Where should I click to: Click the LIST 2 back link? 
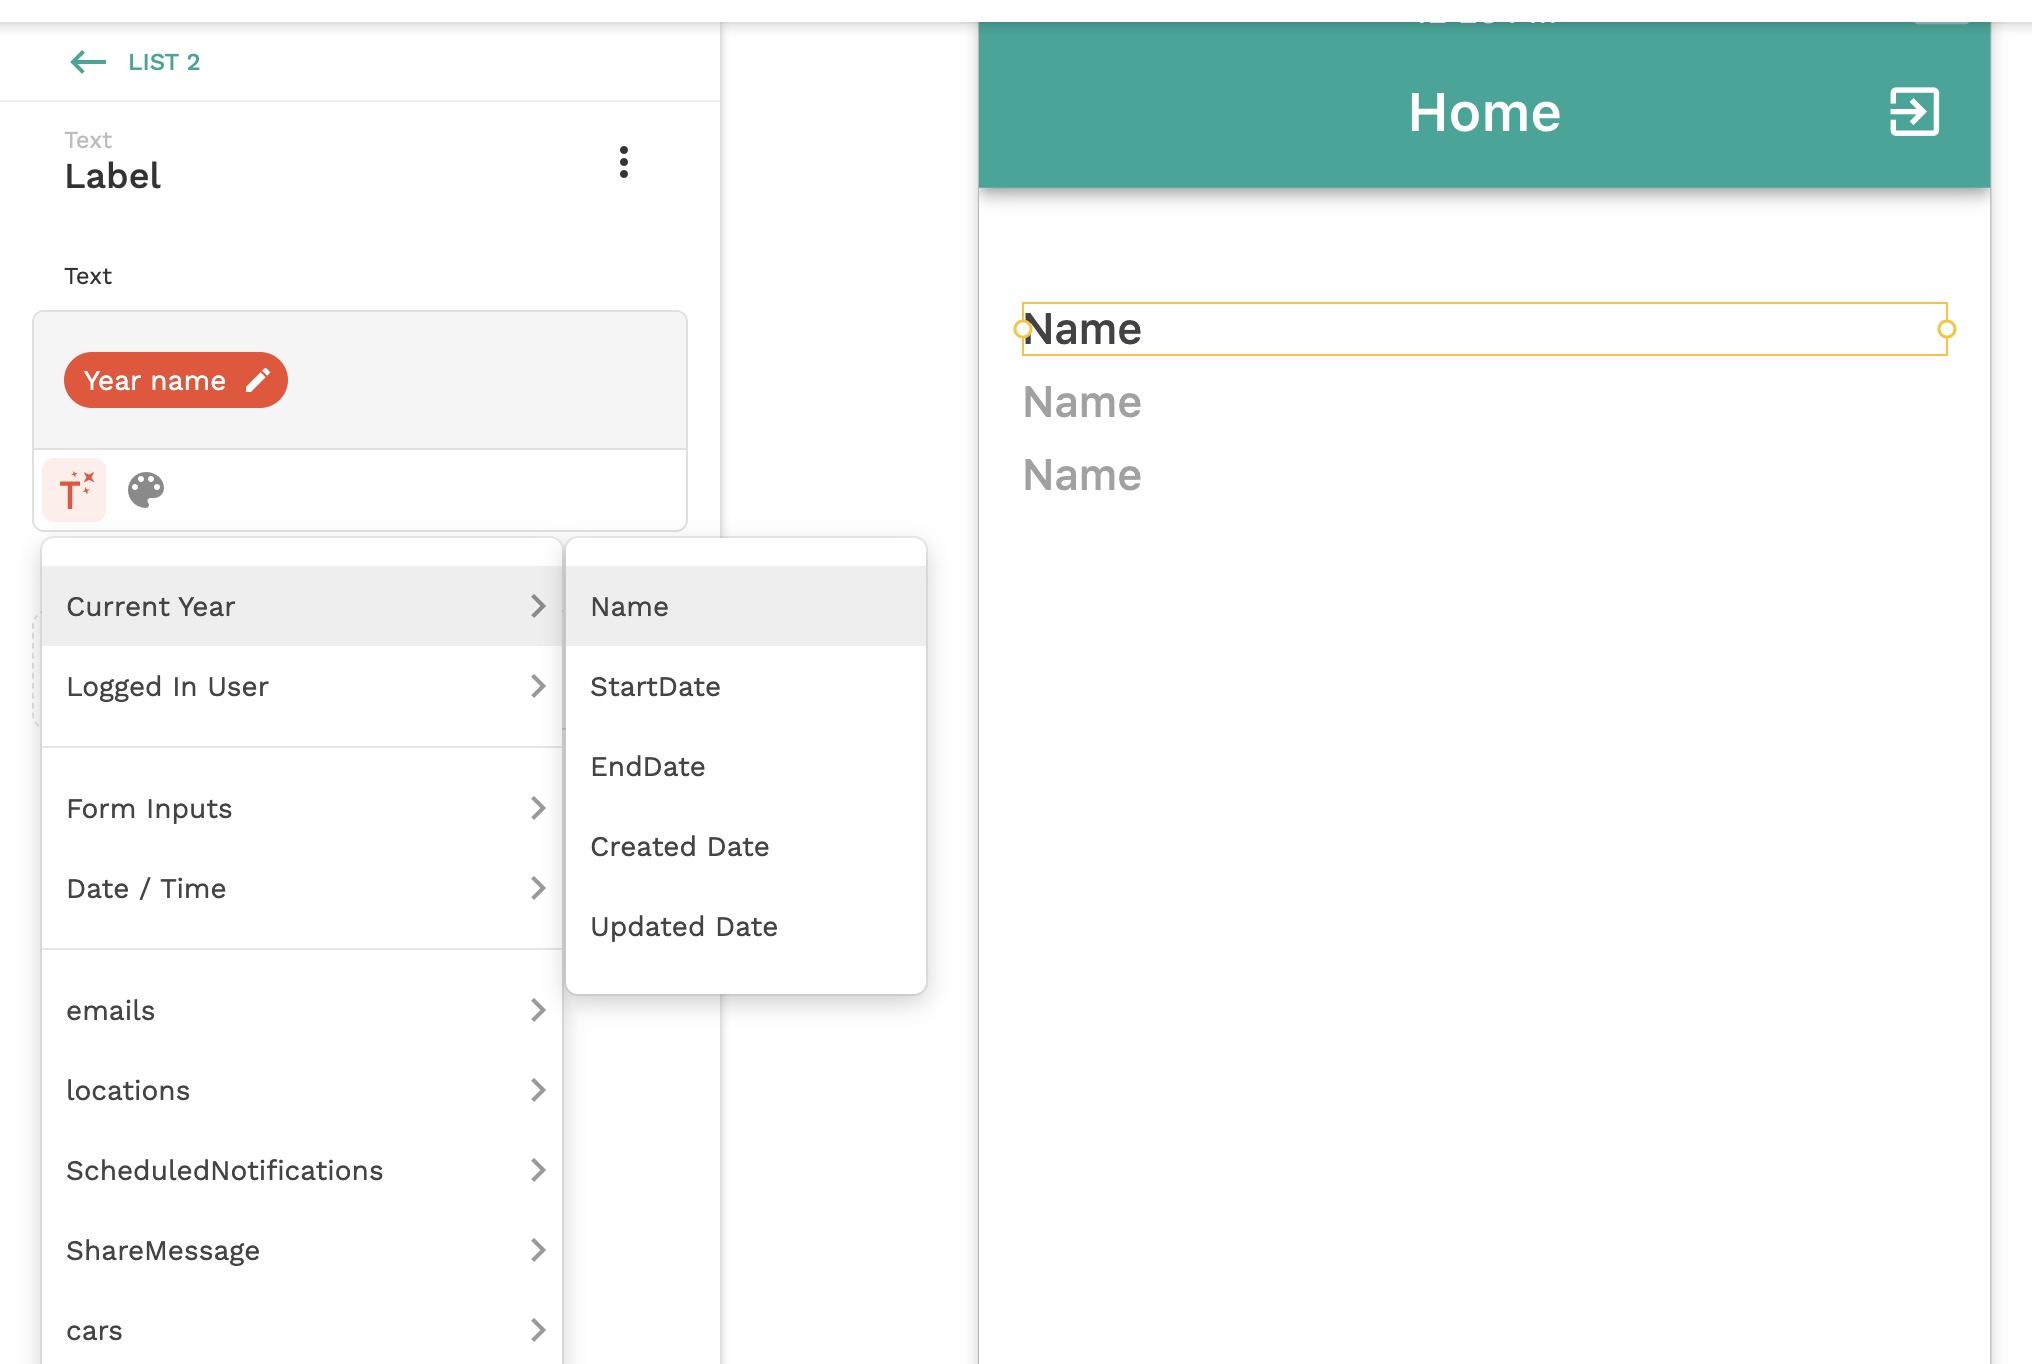164,62
